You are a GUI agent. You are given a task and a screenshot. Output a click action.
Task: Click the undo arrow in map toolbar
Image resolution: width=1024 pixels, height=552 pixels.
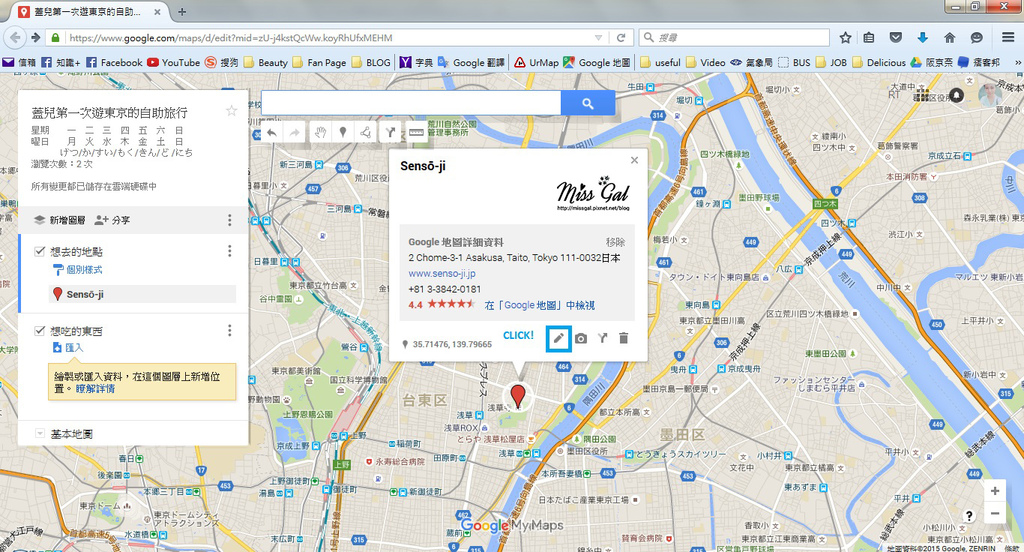(x=272, y=133)
